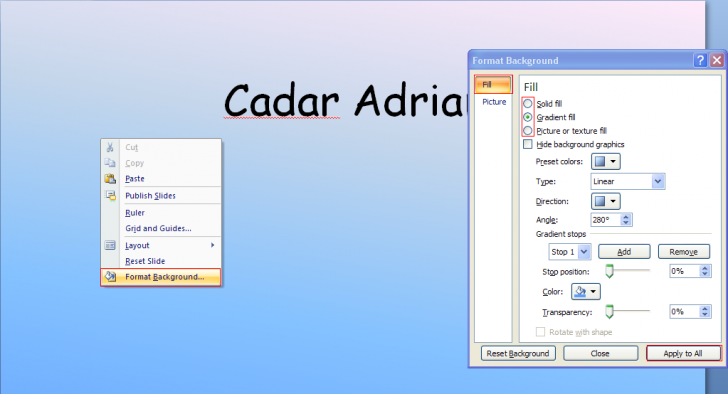Screen dimensions: 728x394
Task: Switch to the Picture tab
Action: 494,102
